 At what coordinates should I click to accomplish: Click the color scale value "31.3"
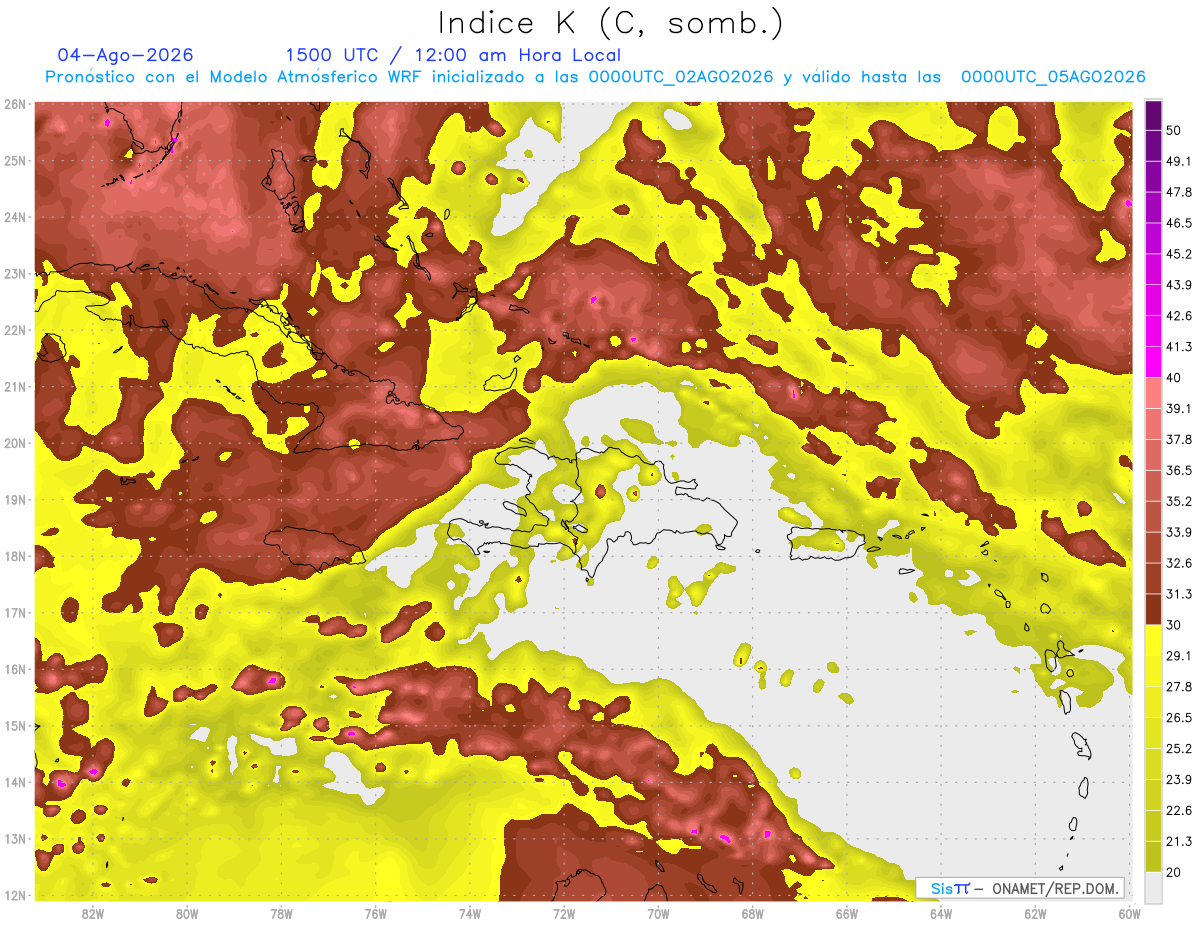tap(1180, 594)
